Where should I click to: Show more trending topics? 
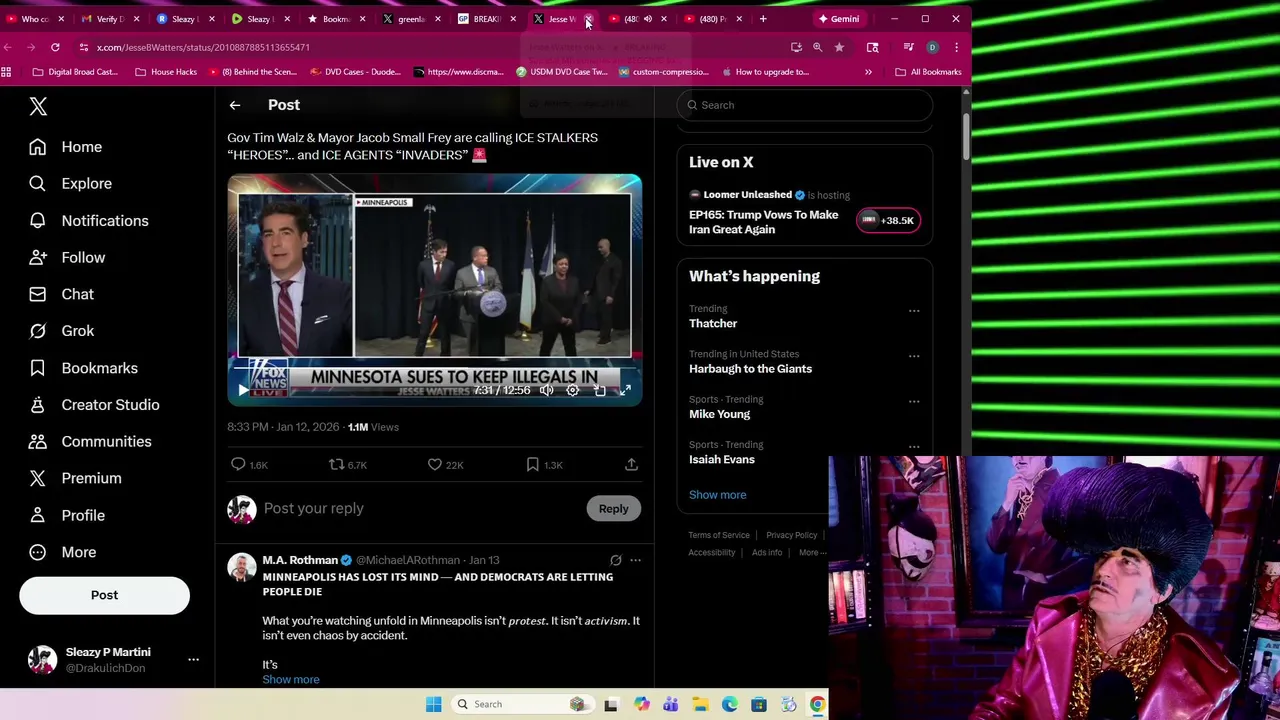717,494
